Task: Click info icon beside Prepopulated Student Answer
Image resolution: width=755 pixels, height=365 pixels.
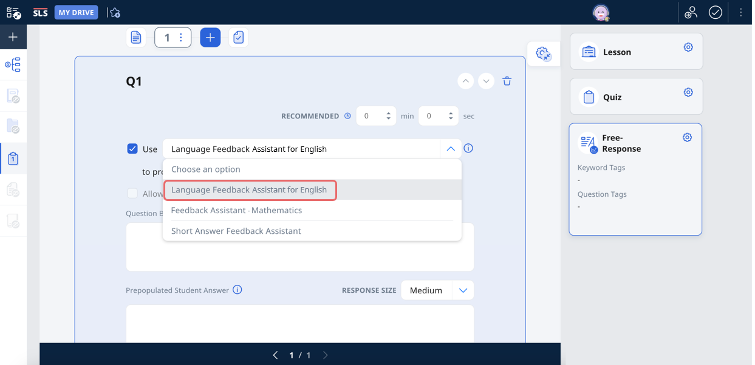Action: tap(237, 290)
